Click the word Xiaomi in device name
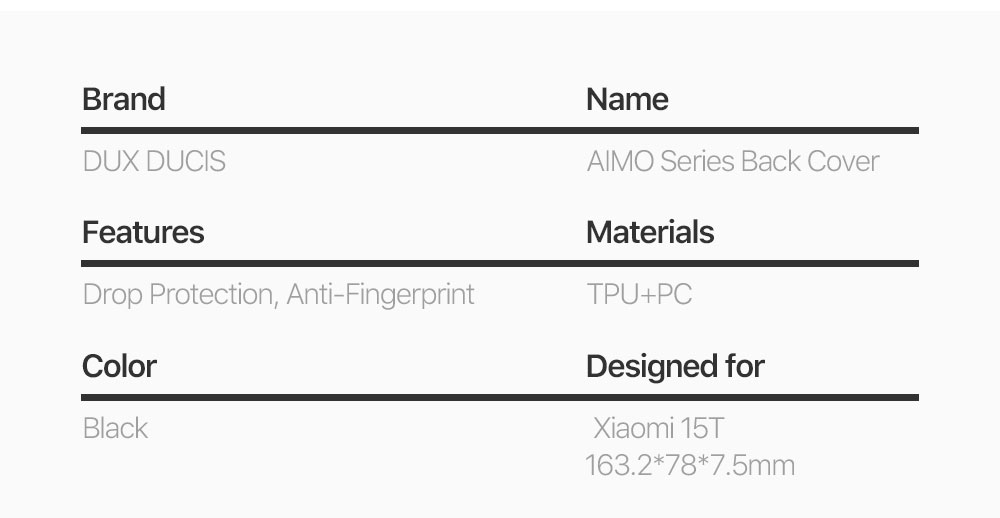This screenshot has width=1000, height=518. [634, 429]
